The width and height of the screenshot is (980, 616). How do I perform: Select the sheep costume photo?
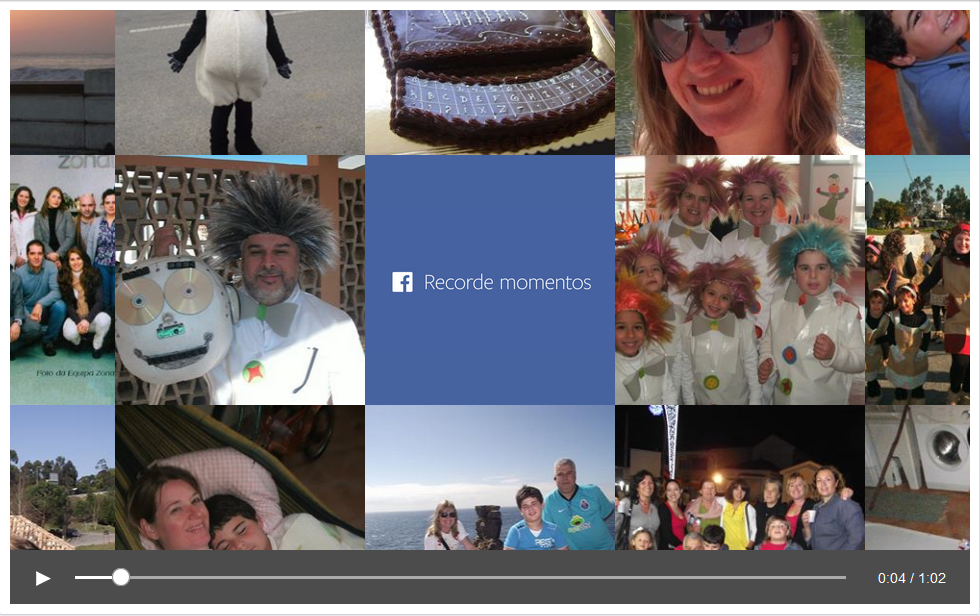tap(240, 82)
